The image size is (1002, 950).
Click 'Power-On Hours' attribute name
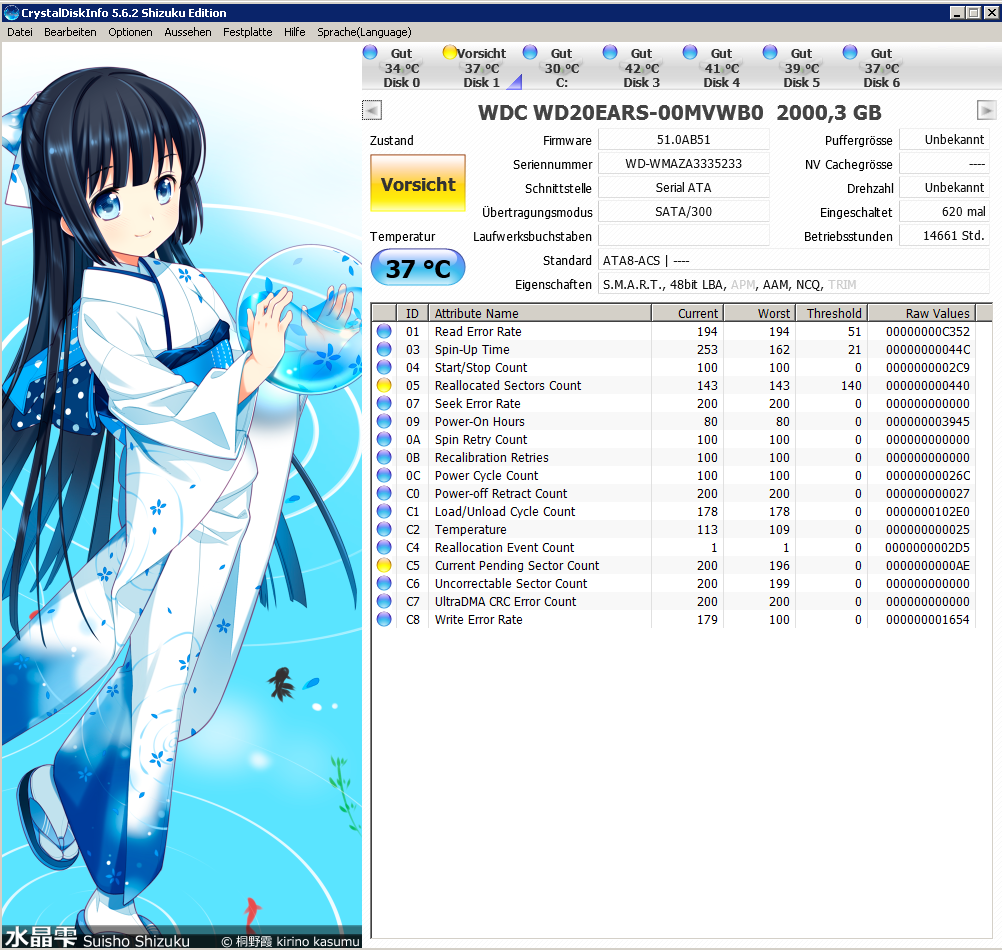(x=479, y=422)
